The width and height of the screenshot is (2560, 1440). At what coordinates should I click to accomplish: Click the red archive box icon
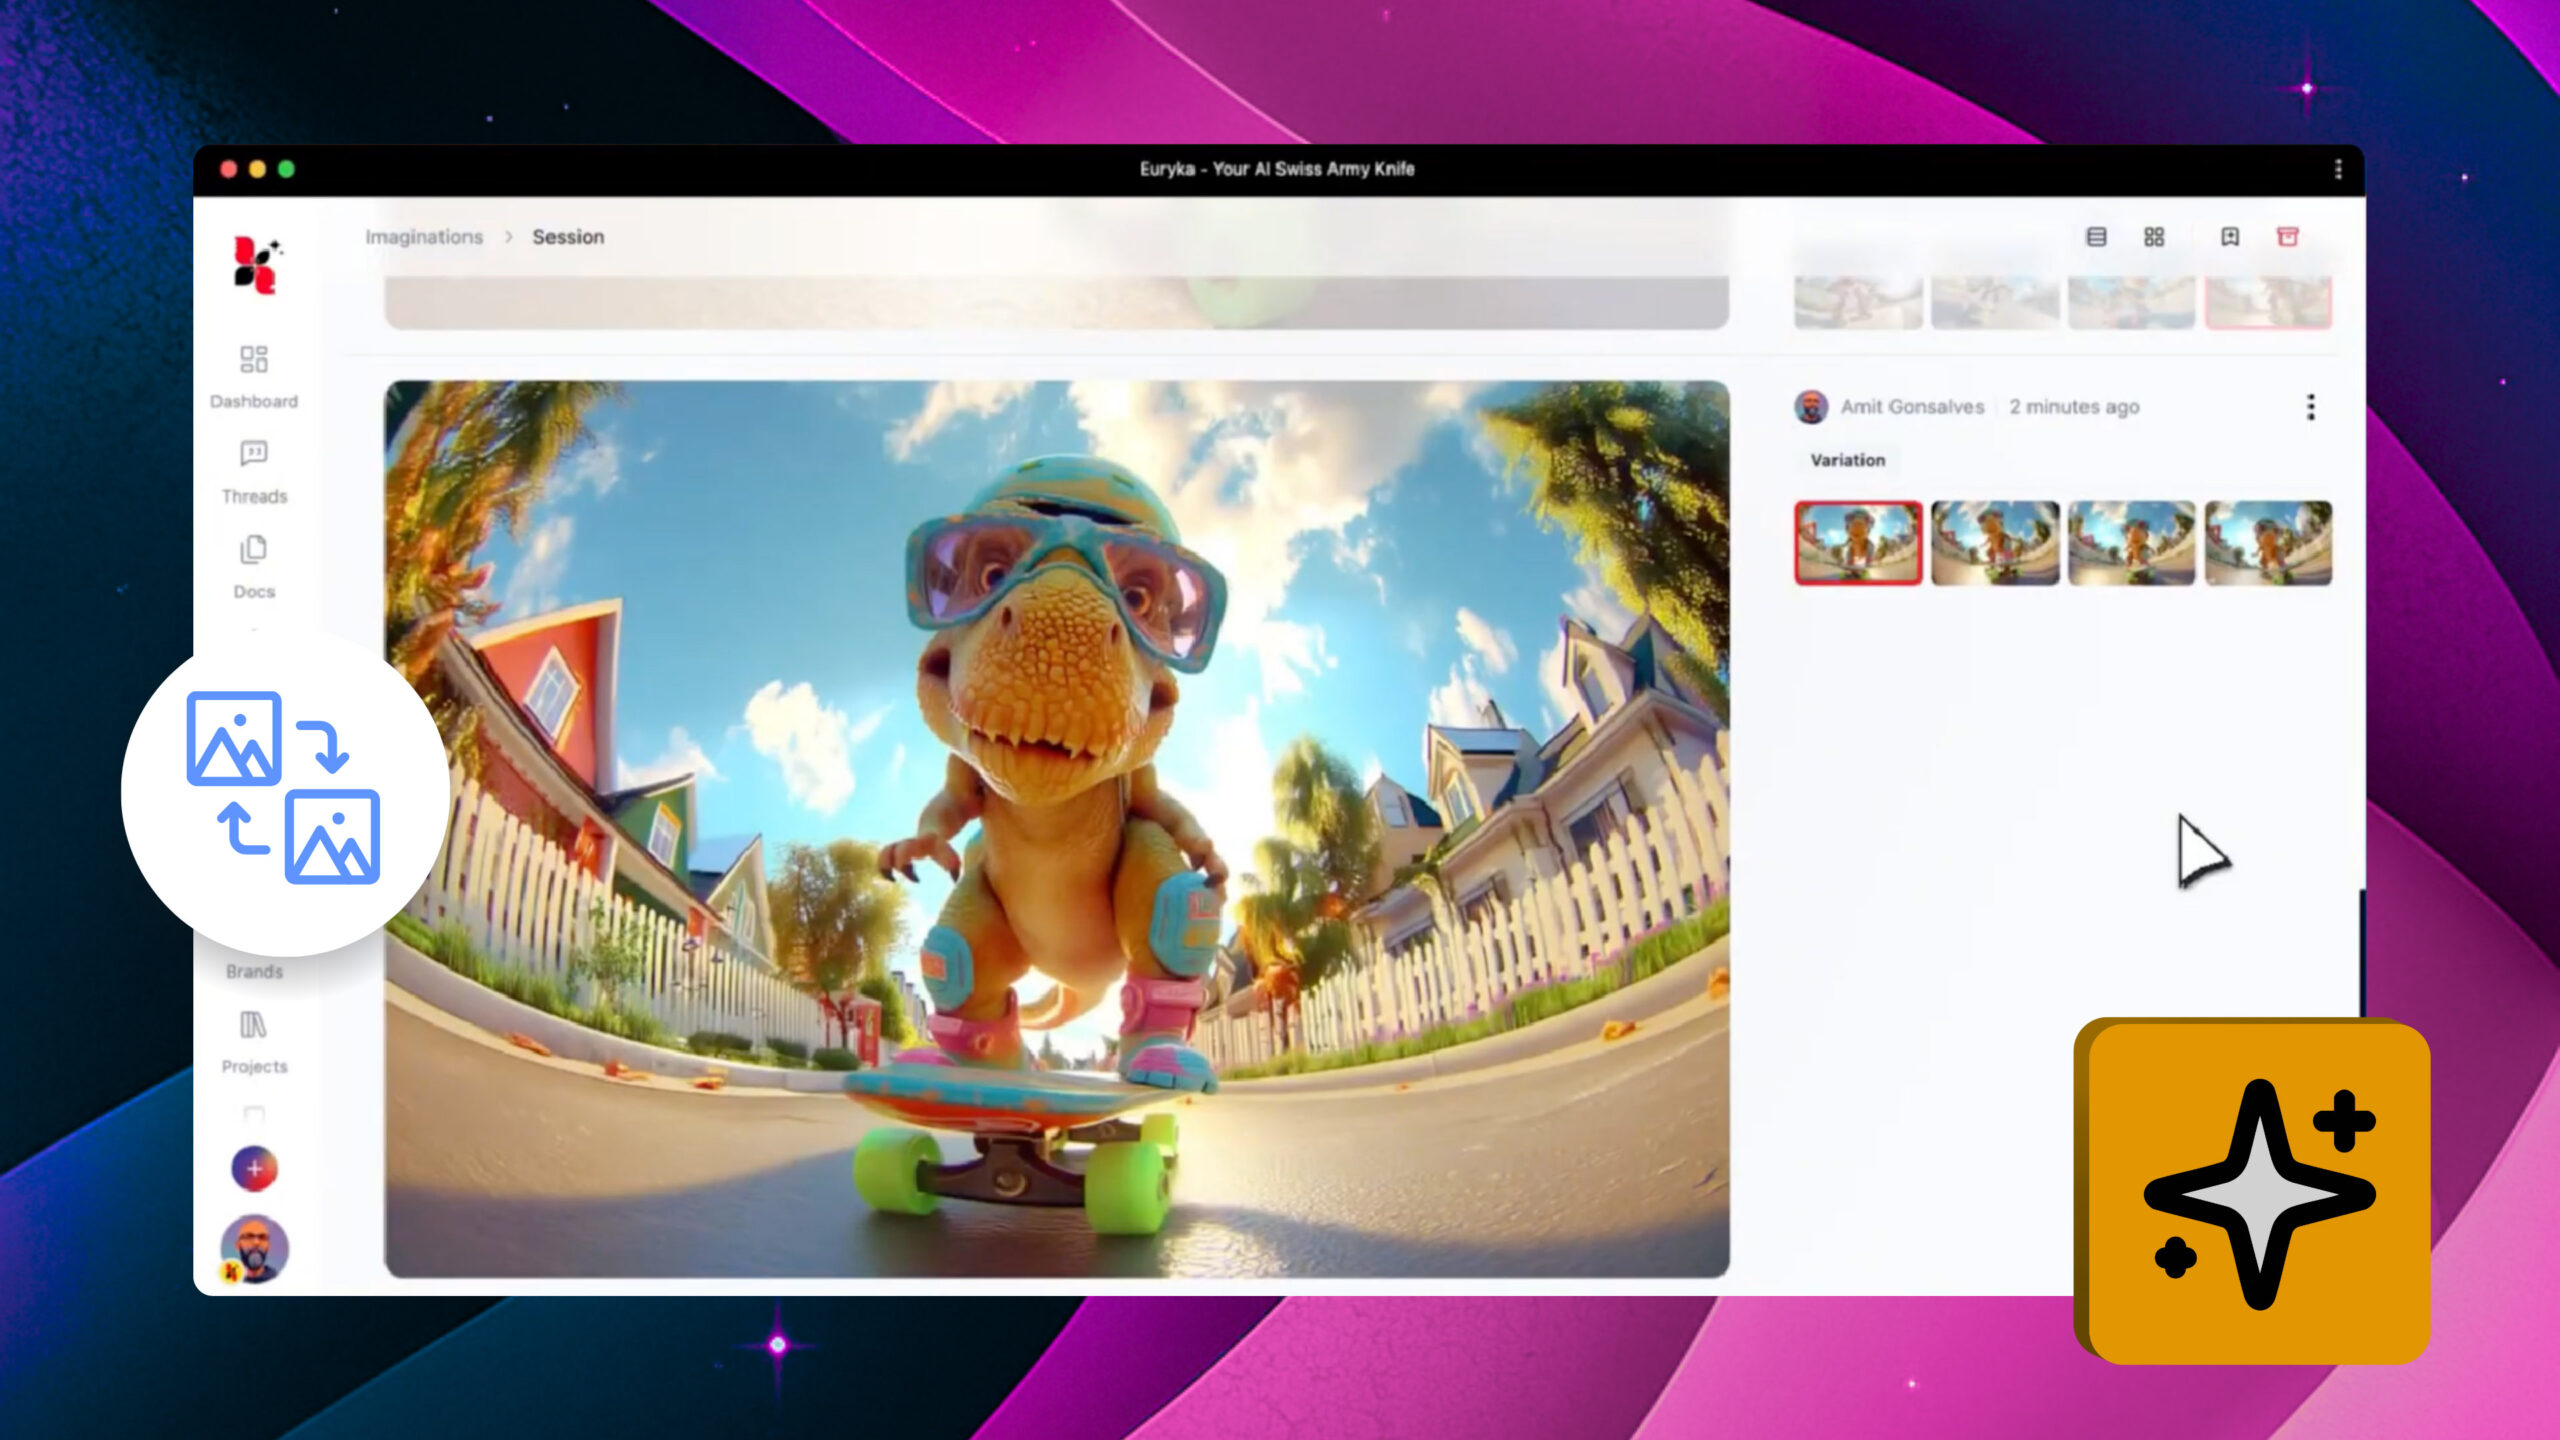[x=2287, y=237]
